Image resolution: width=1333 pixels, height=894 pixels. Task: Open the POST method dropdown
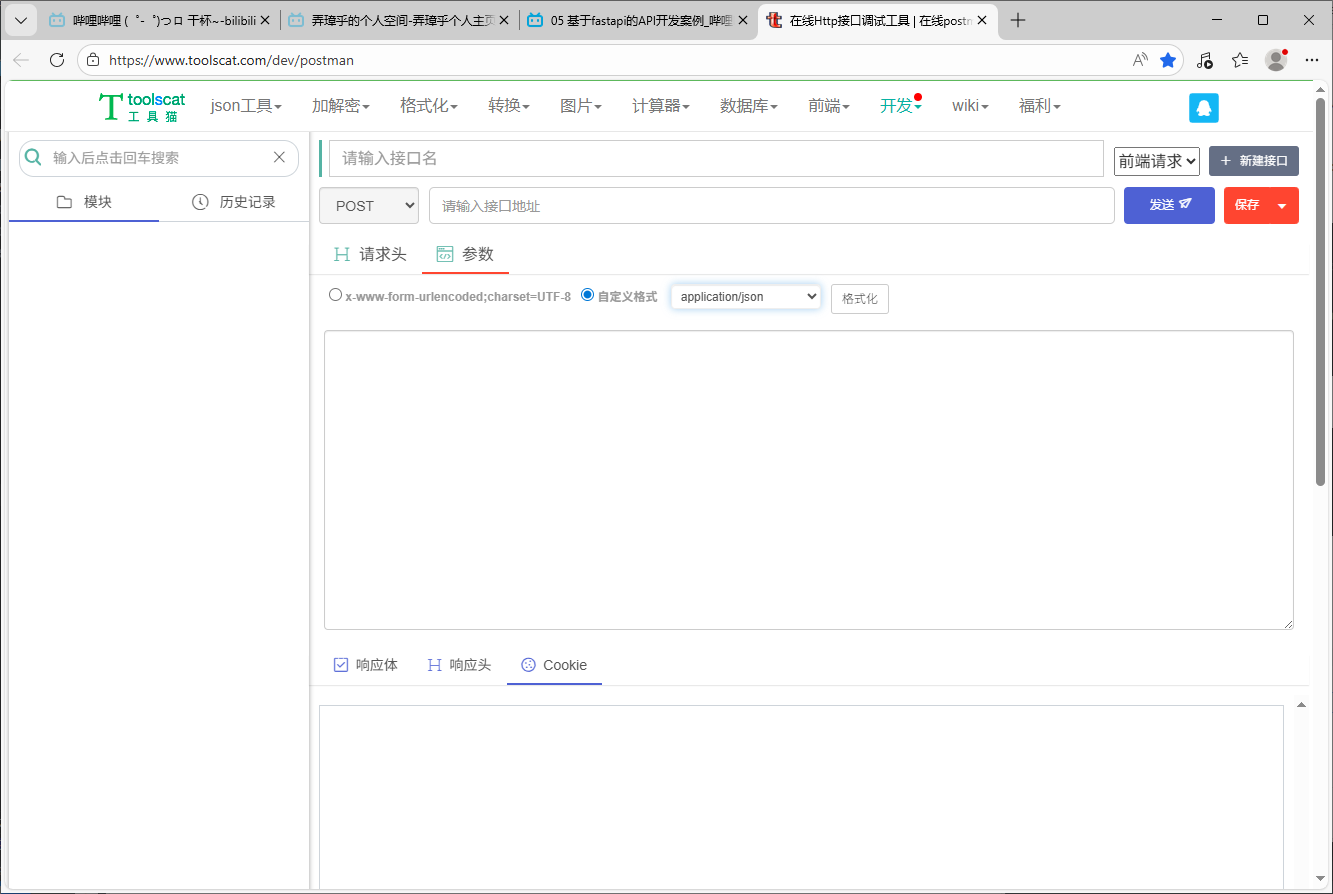click(x=369, y=206)
